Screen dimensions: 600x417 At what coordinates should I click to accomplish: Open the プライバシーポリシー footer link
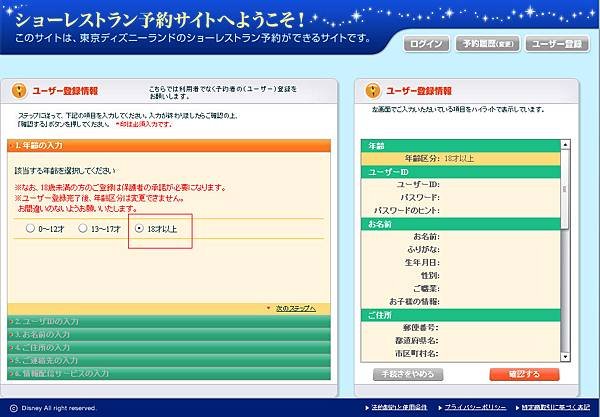[x=475, y=408]
